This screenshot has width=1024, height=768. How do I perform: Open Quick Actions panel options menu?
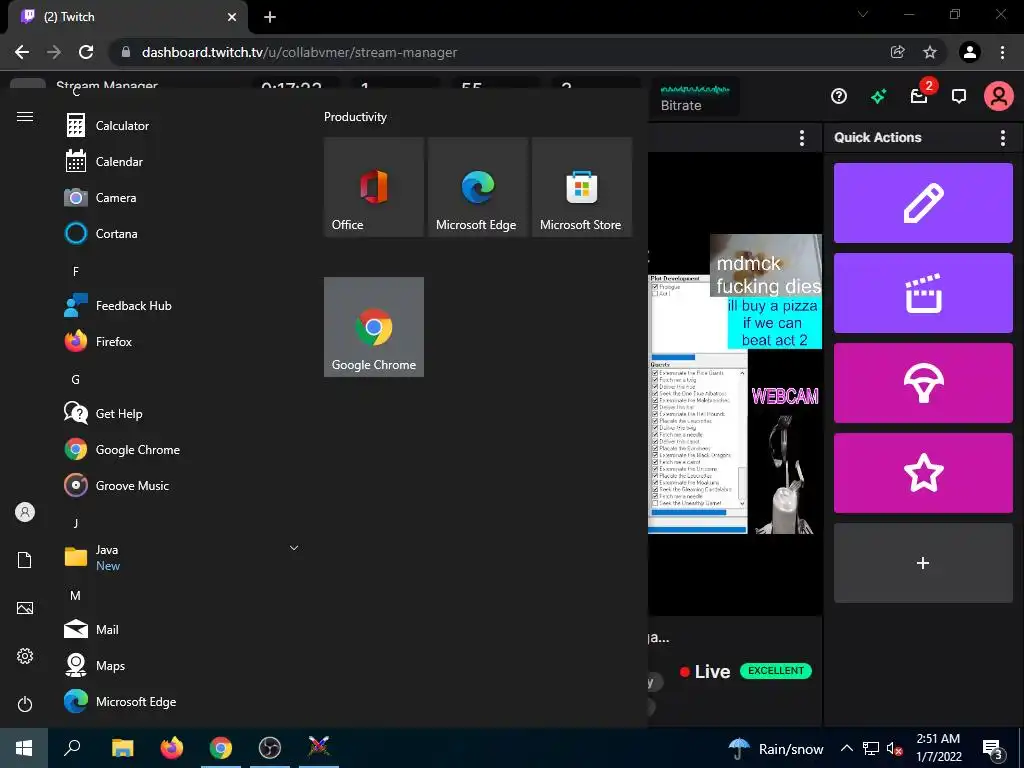pyautogui.click(x=1002, y=137)
